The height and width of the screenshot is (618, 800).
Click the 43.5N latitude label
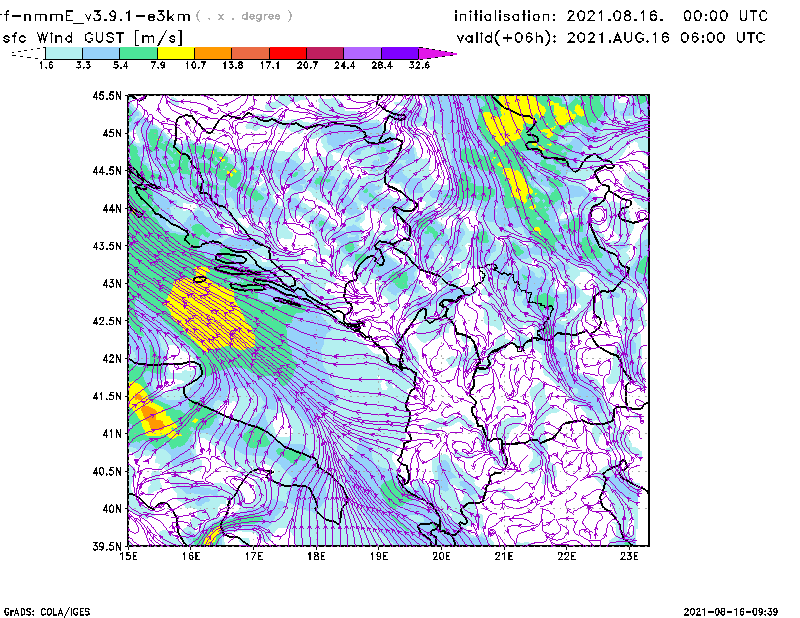[x=107, y=246]
